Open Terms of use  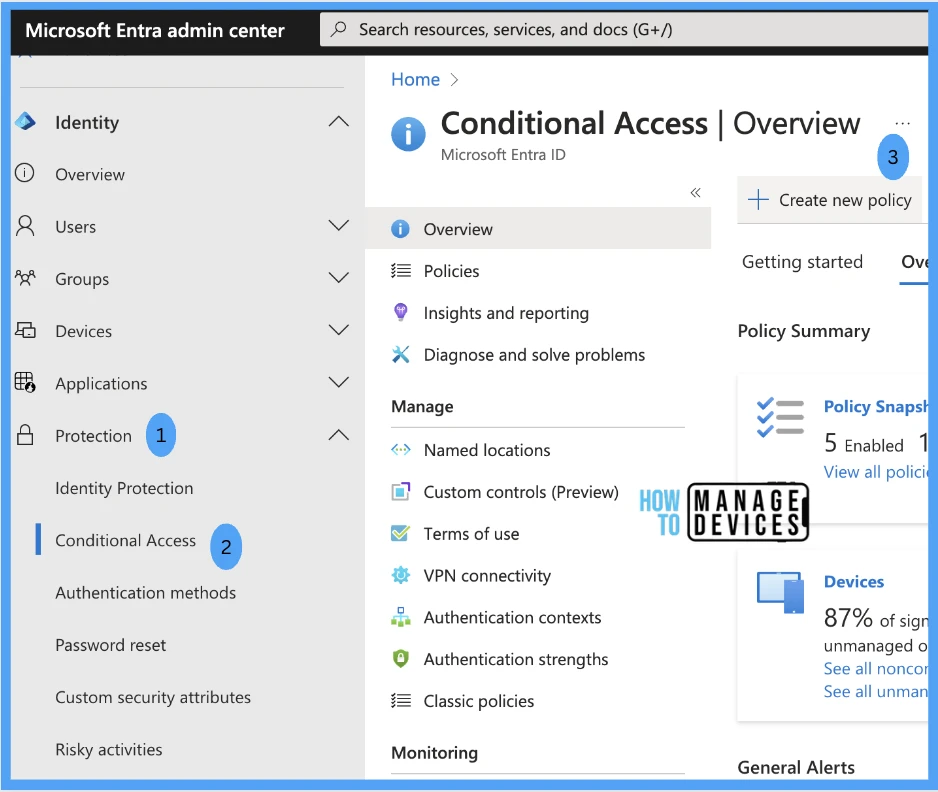(x=471, y=534)
